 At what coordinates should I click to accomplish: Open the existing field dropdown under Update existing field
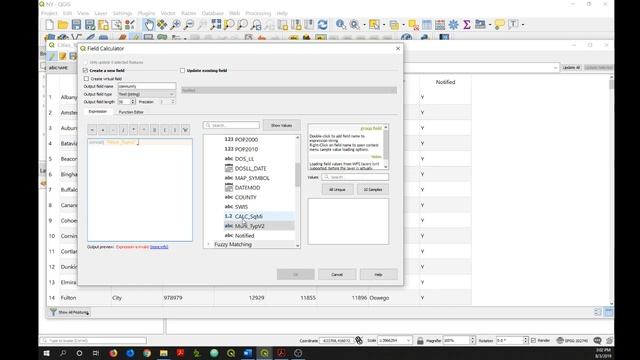click(x=289, y=90)
